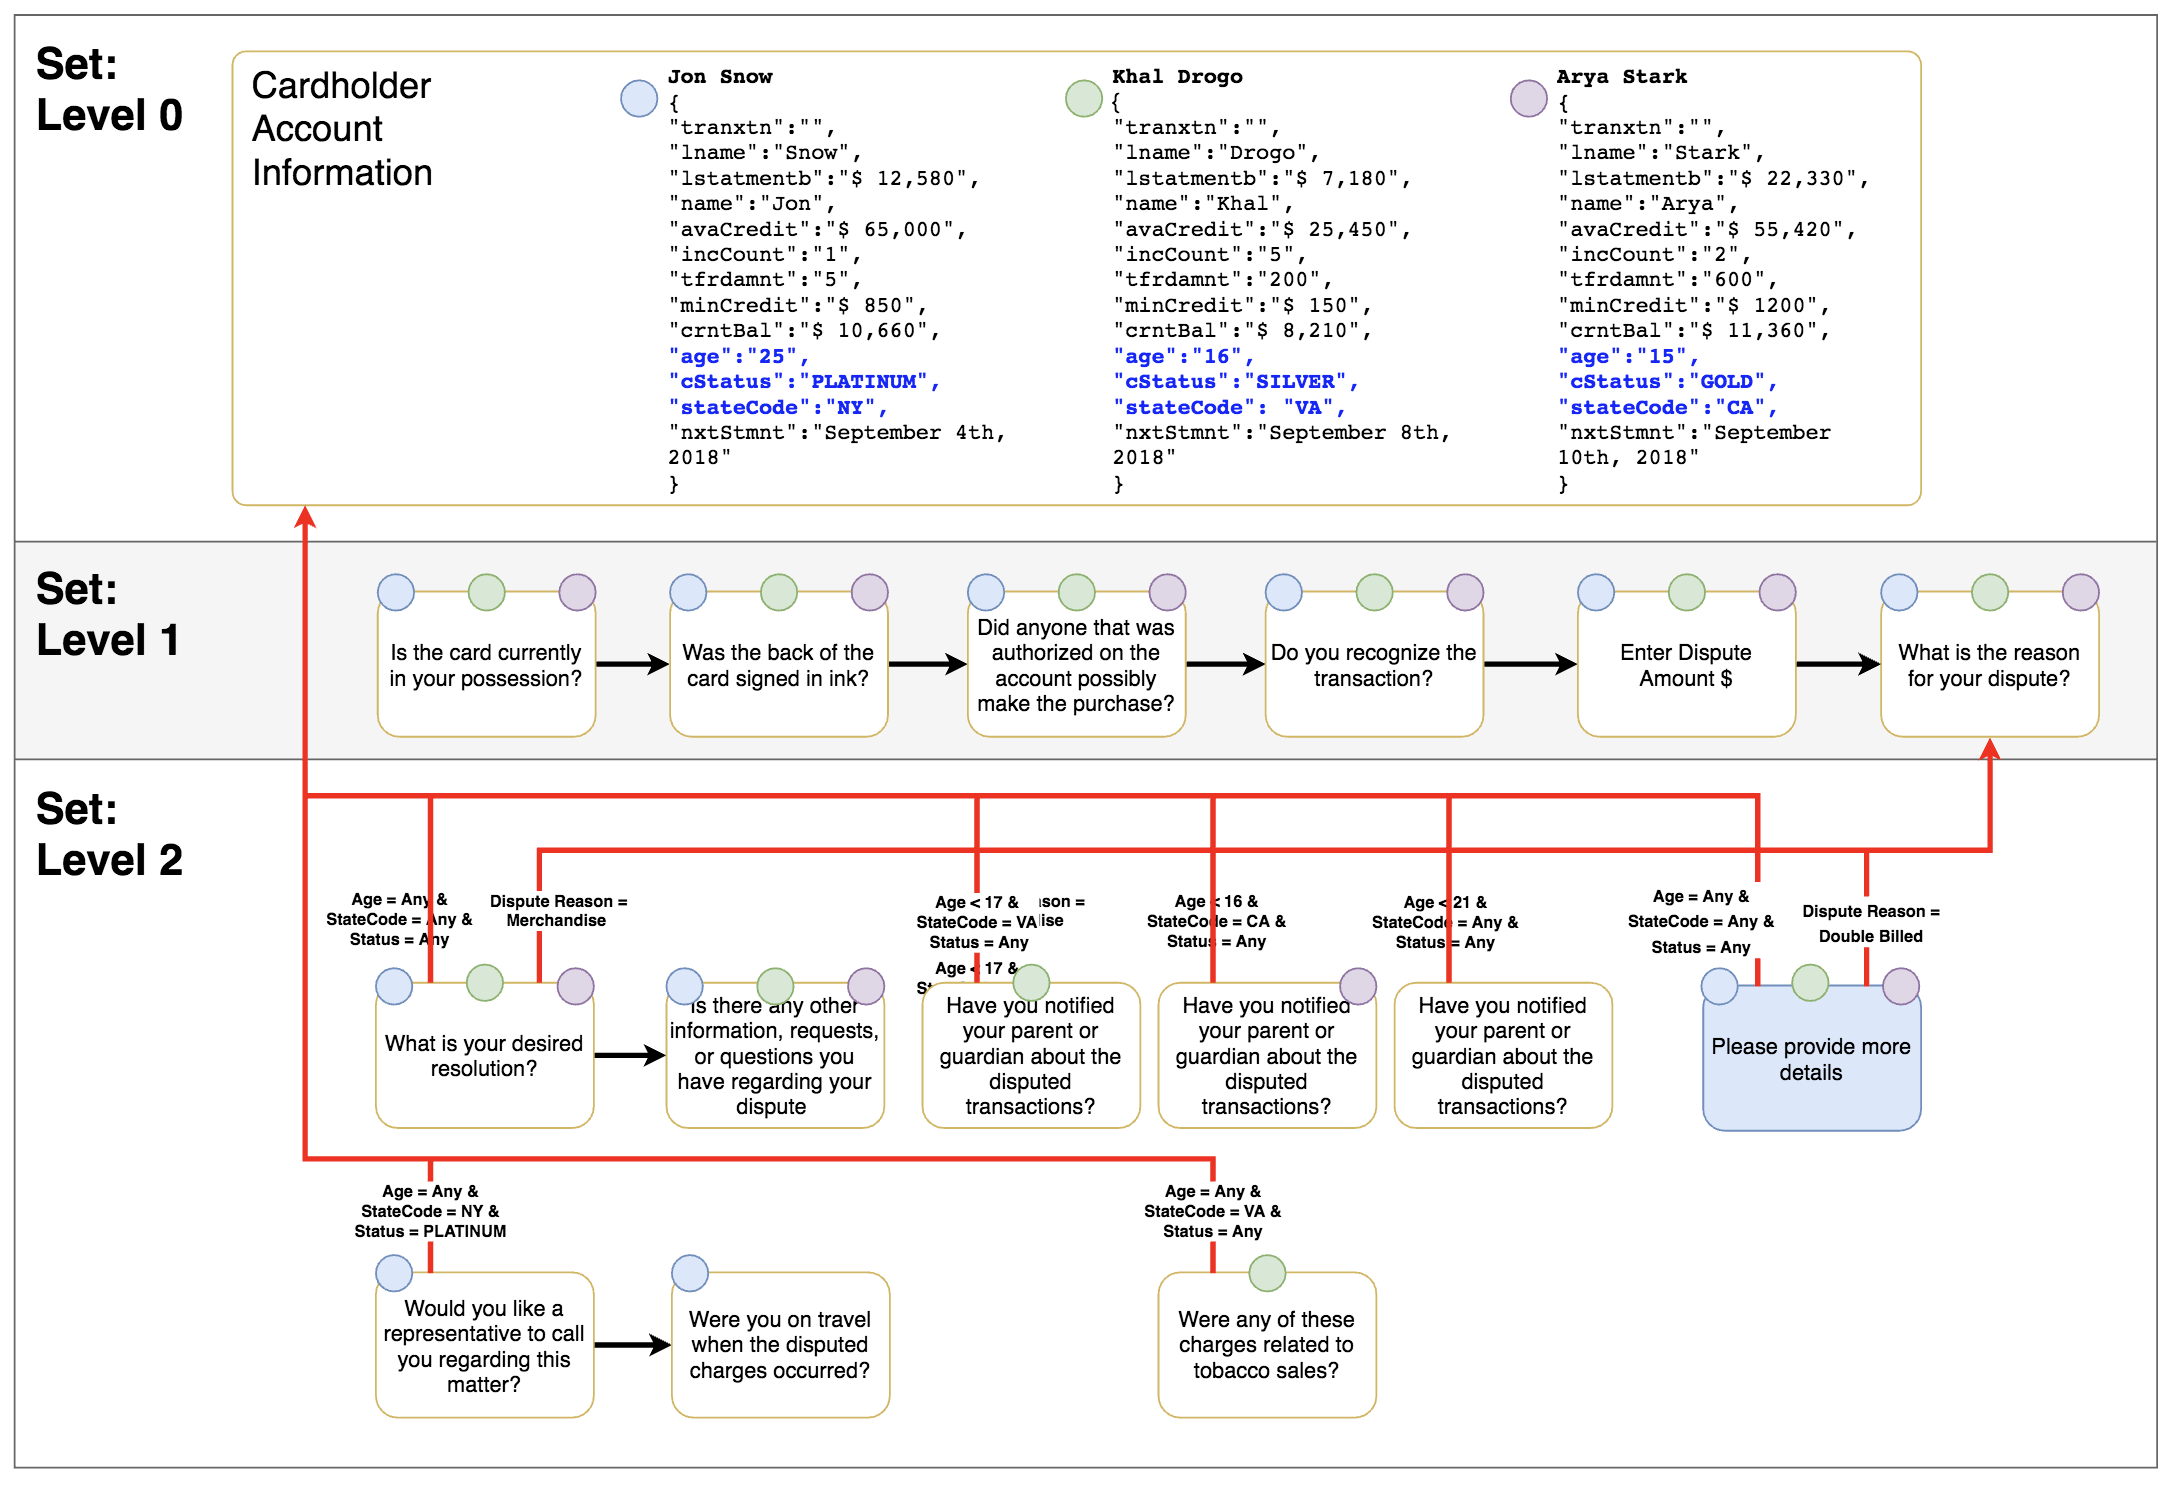2180x1490 pixels.
Task: Click Dispute Reason = Merchandise label
Action: [x=558, y=910]
